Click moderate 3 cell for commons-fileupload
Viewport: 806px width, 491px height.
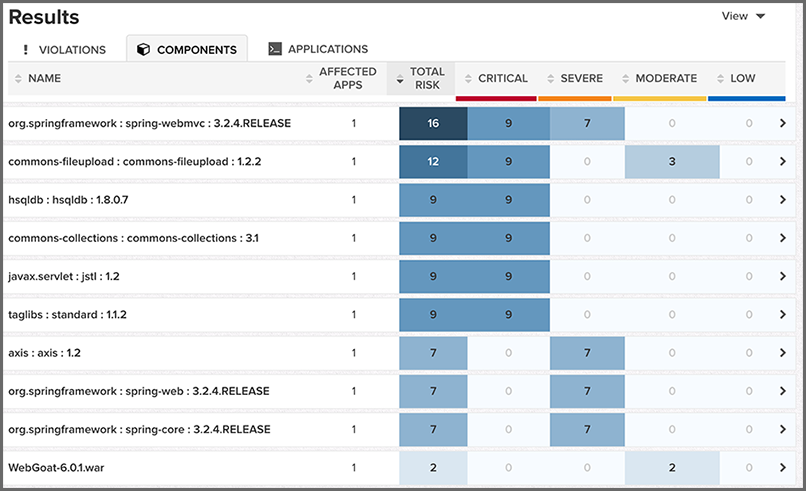click(x=672, y=161)
